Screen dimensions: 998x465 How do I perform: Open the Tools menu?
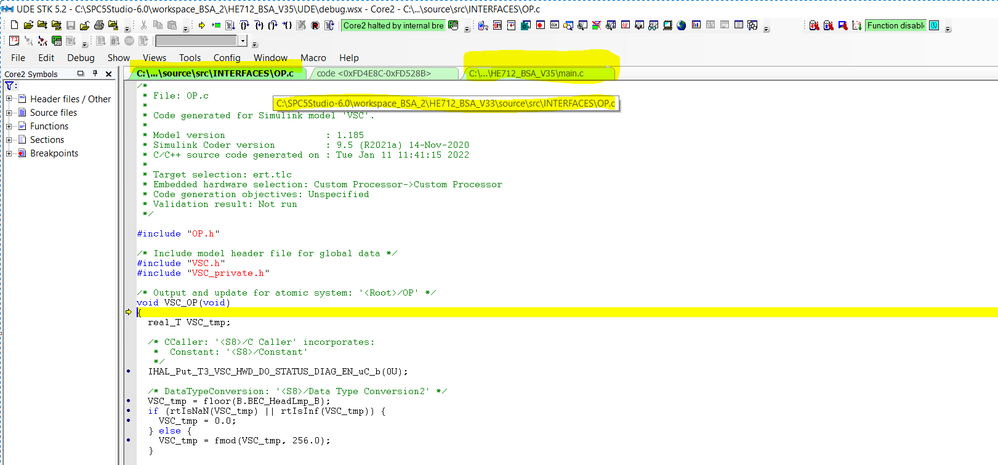click(190, 57)
